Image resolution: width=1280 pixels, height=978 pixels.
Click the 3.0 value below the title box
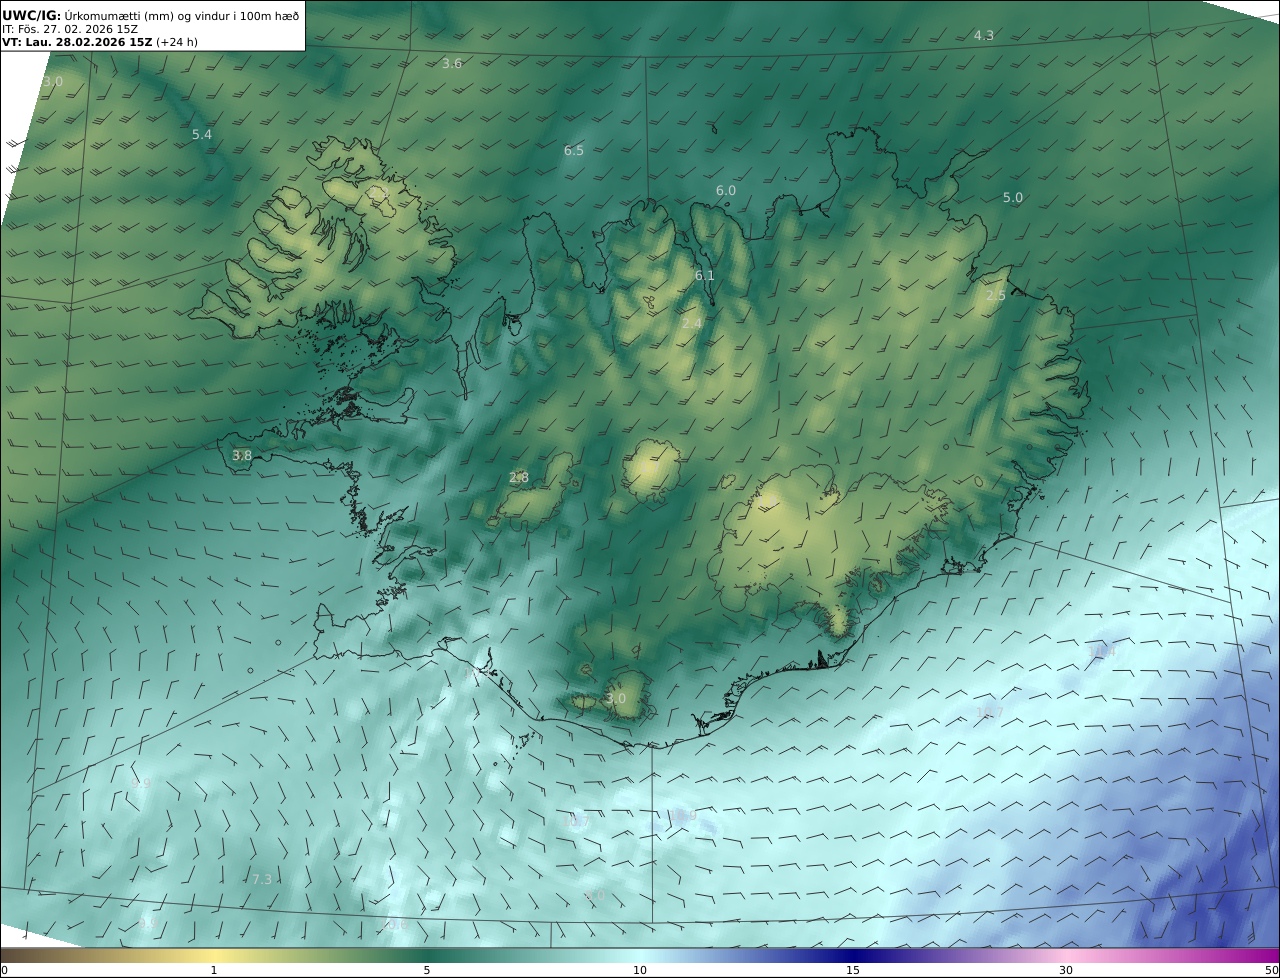pyautogui.click(x=53, y=81)
